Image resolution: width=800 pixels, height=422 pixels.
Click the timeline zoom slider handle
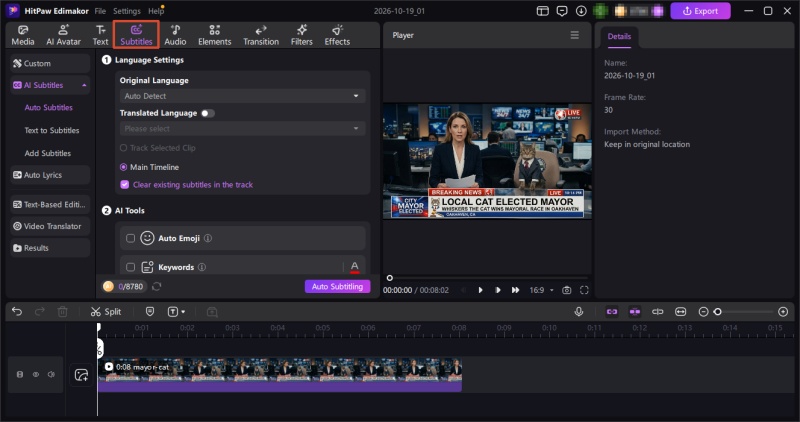(x=718, y=311)
